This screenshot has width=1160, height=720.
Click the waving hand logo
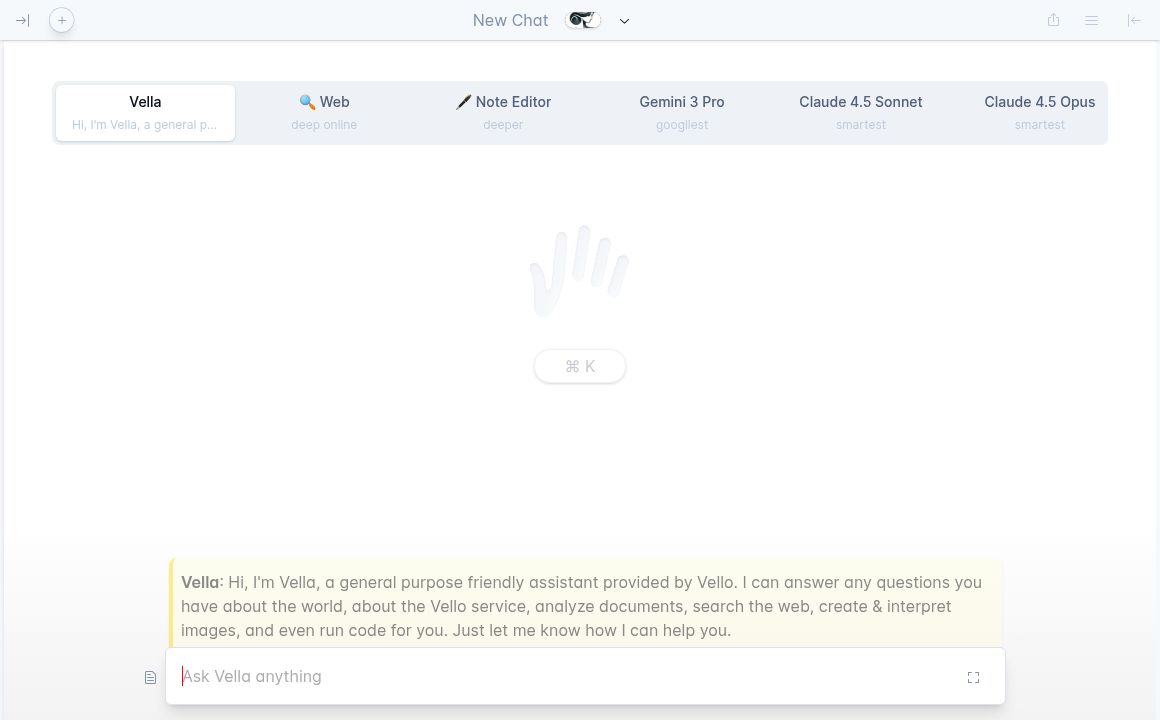[579, 270]
